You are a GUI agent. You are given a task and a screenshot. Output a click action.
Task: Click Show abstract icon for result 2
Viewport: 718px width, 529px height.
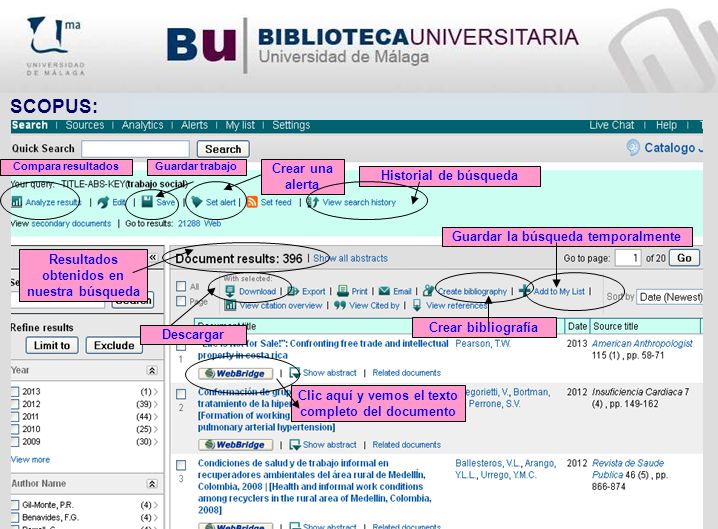click(294, 444)
